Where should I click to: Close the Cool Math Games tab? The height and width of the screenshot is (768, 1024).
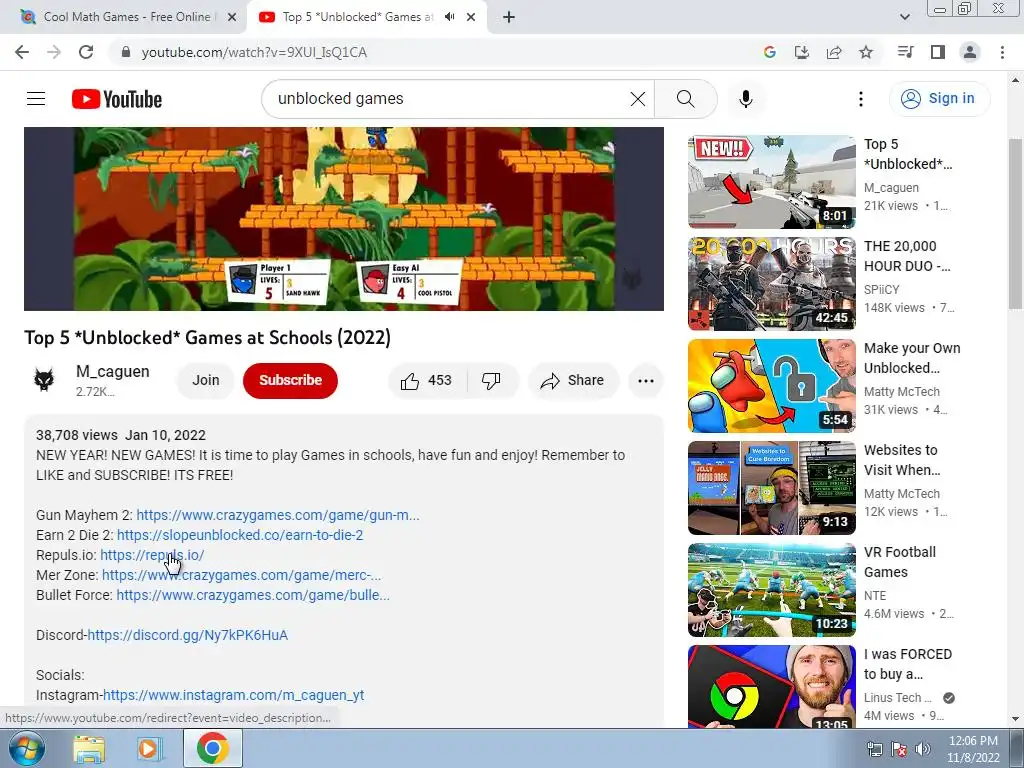232,17
